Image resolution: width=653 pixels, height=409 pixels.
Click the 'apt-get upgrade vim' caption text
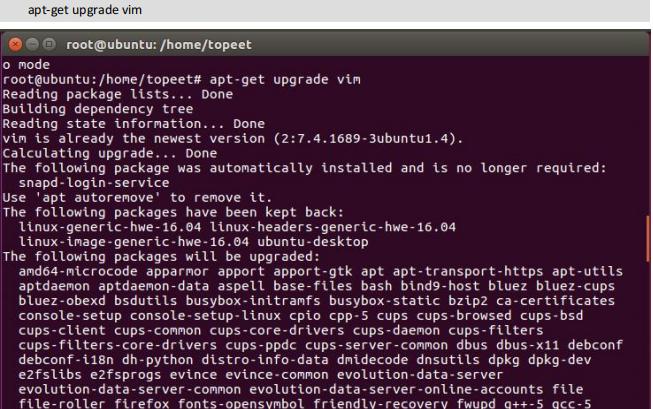85,10
